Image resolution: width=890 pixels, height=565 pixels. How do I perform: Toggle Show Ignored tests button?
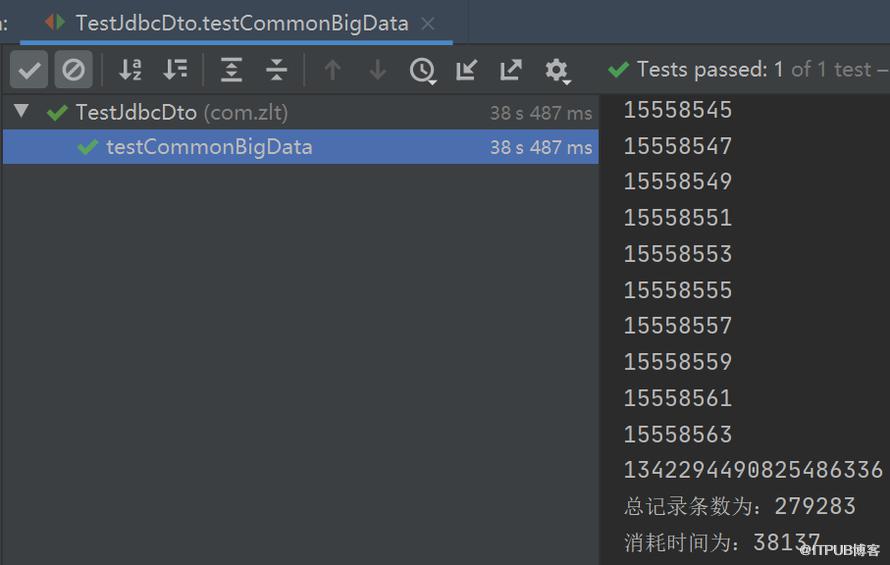tap(73, 70)
